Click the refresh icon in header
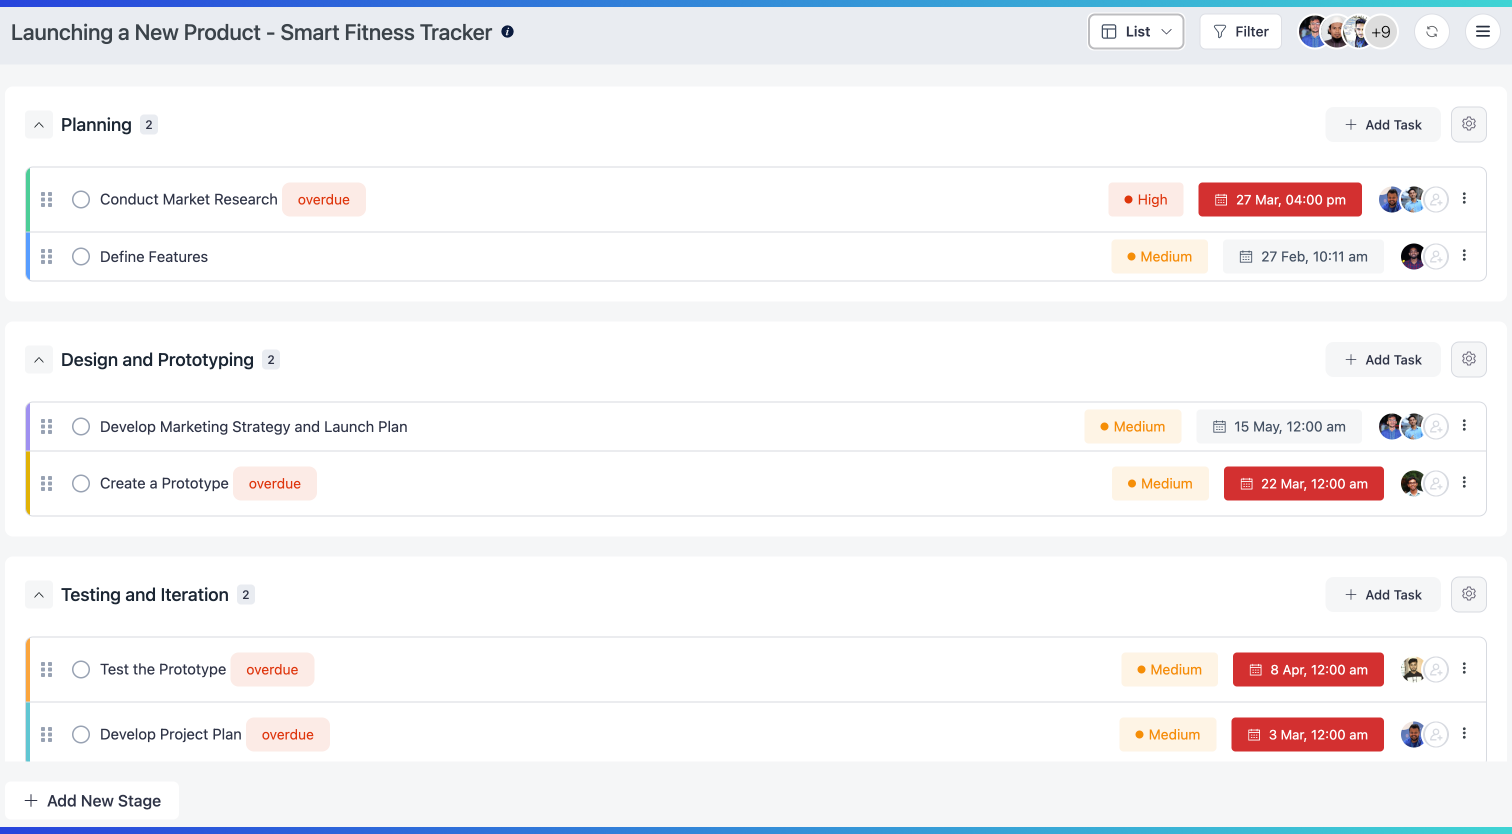The image size is (1512, 834). pyautogui.click(x=1432, y=32)
